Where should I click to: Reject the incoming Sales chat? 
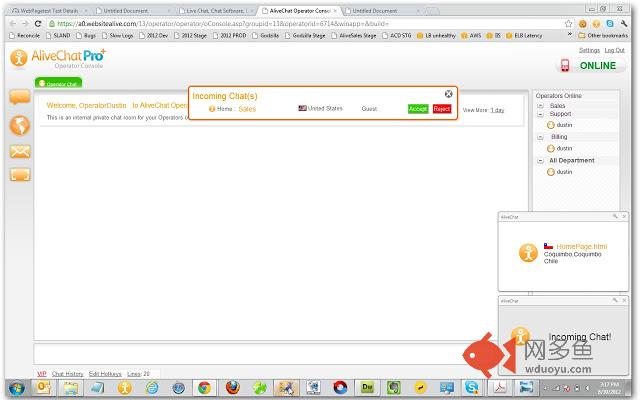click(x=442, y=109)
